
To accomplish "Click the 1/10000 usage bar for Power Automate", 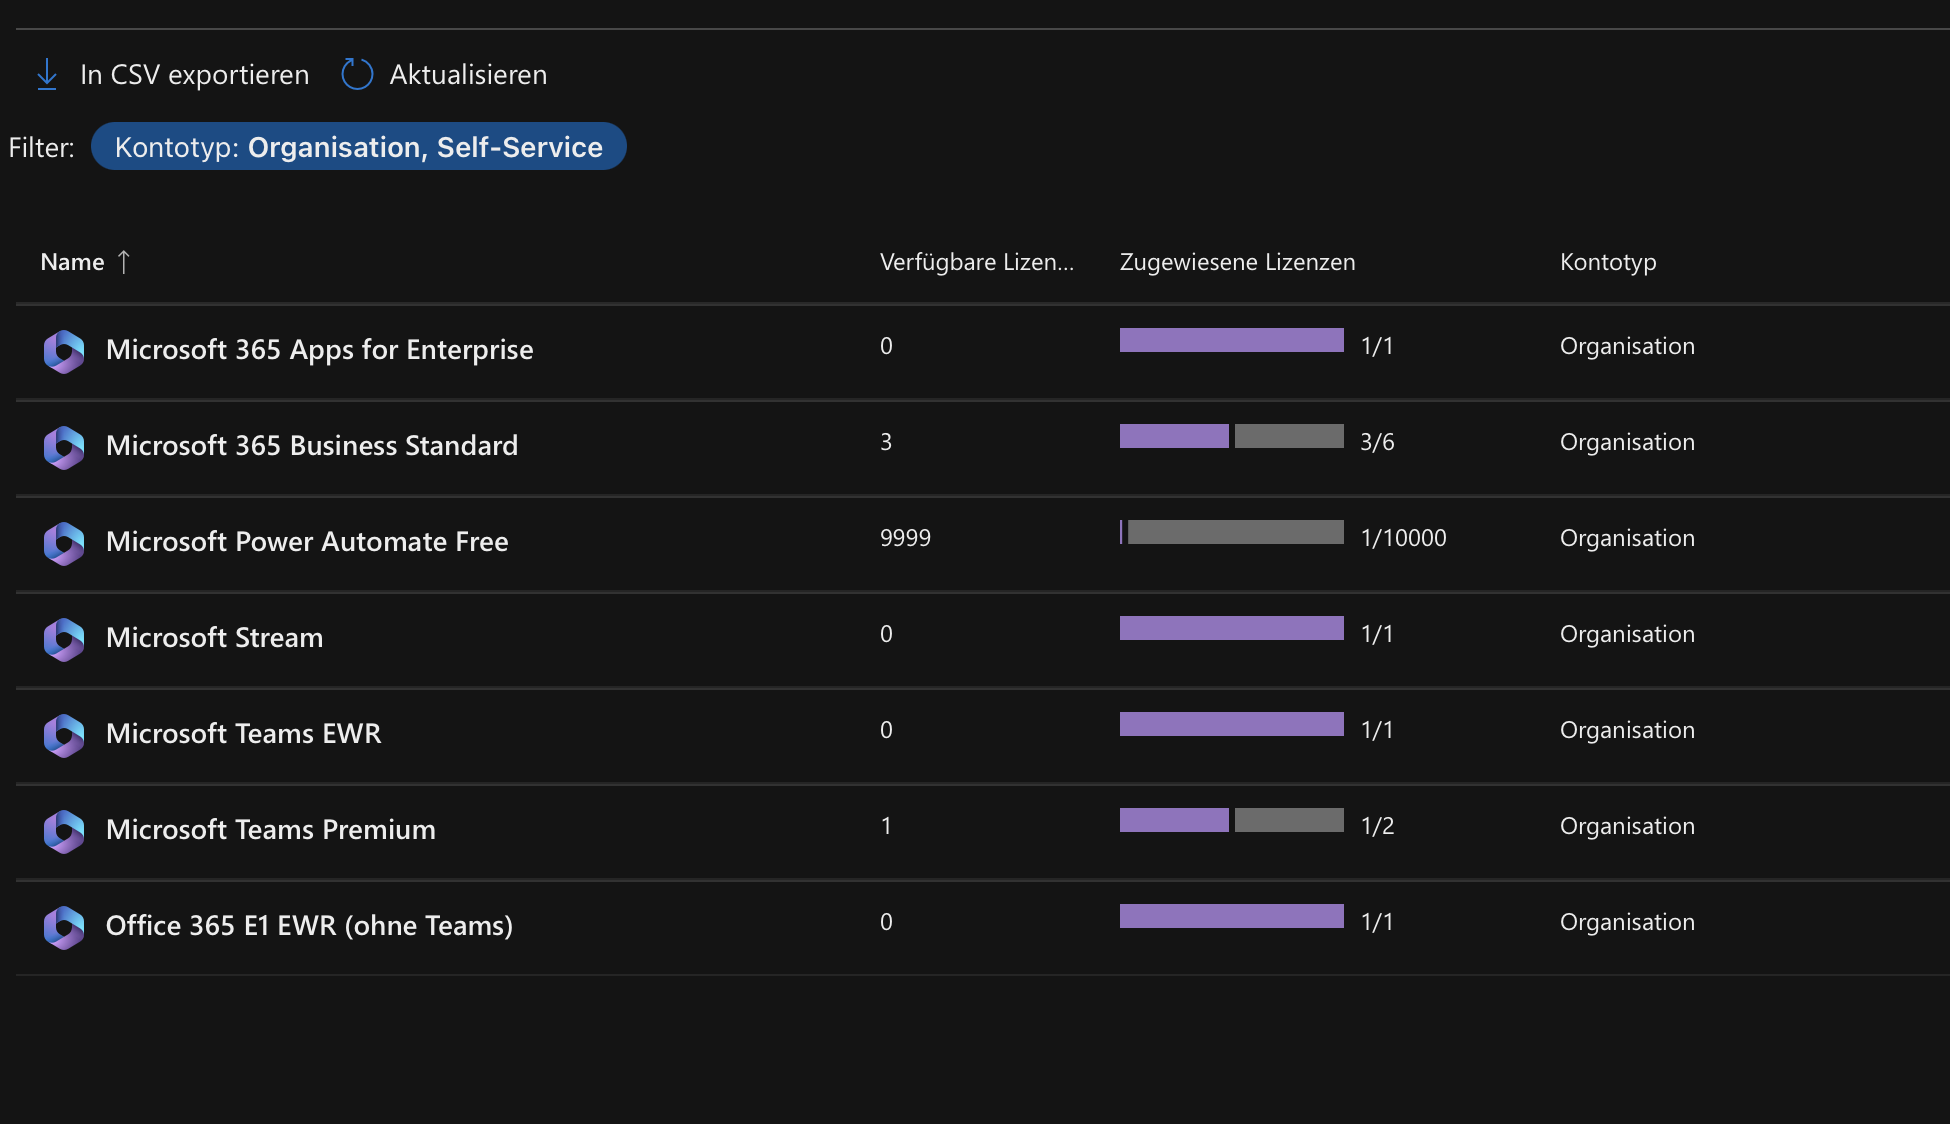I will [1232, 532].
